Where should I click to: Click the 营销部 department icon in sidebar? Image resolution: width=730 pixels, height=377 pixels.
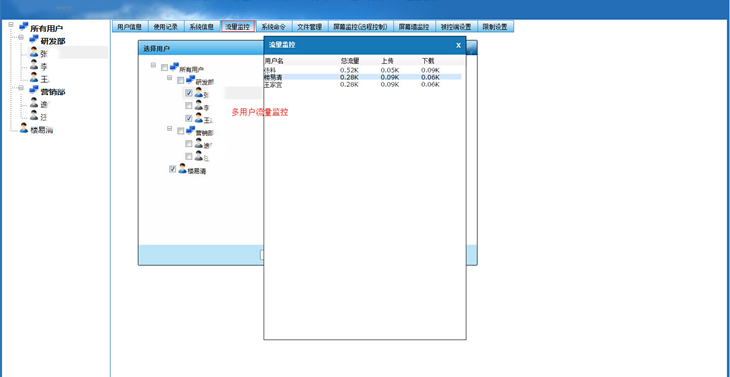coord(34,90)
